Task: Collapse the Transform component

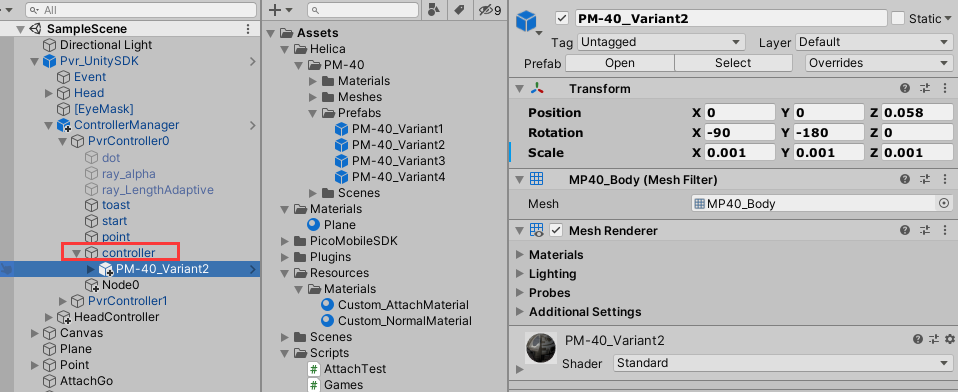Action: click(519, 88)
